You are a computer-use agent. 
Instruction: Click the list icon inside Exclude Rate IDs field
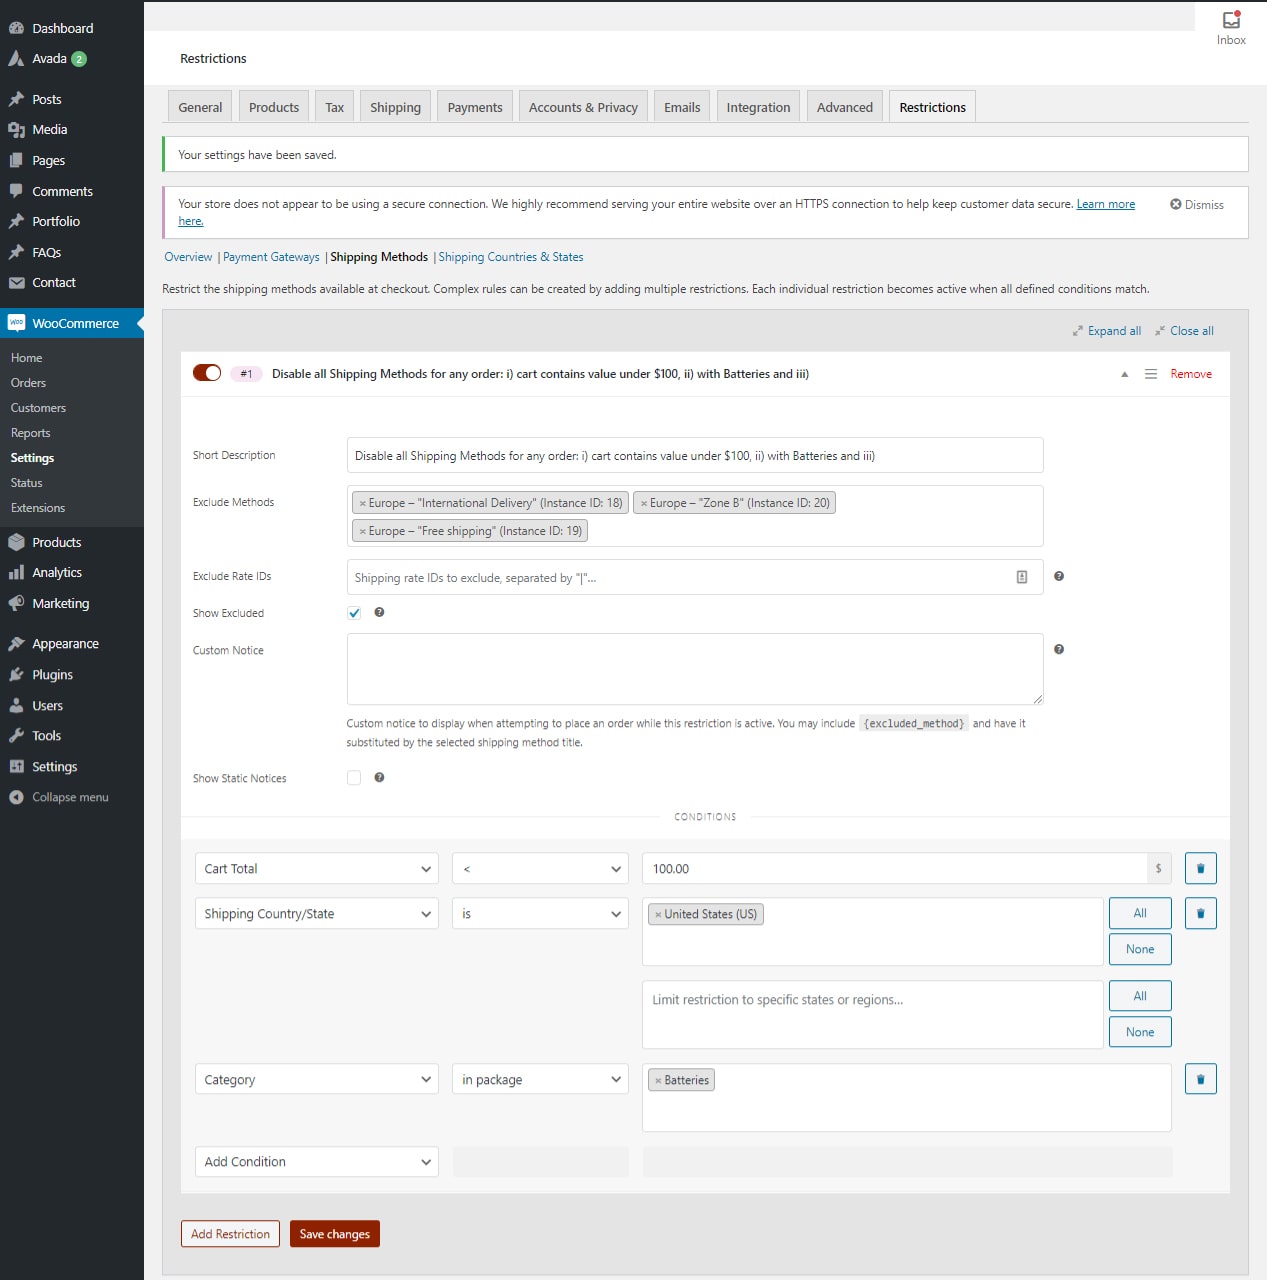pyautogui.click(x=1021, y=577)
